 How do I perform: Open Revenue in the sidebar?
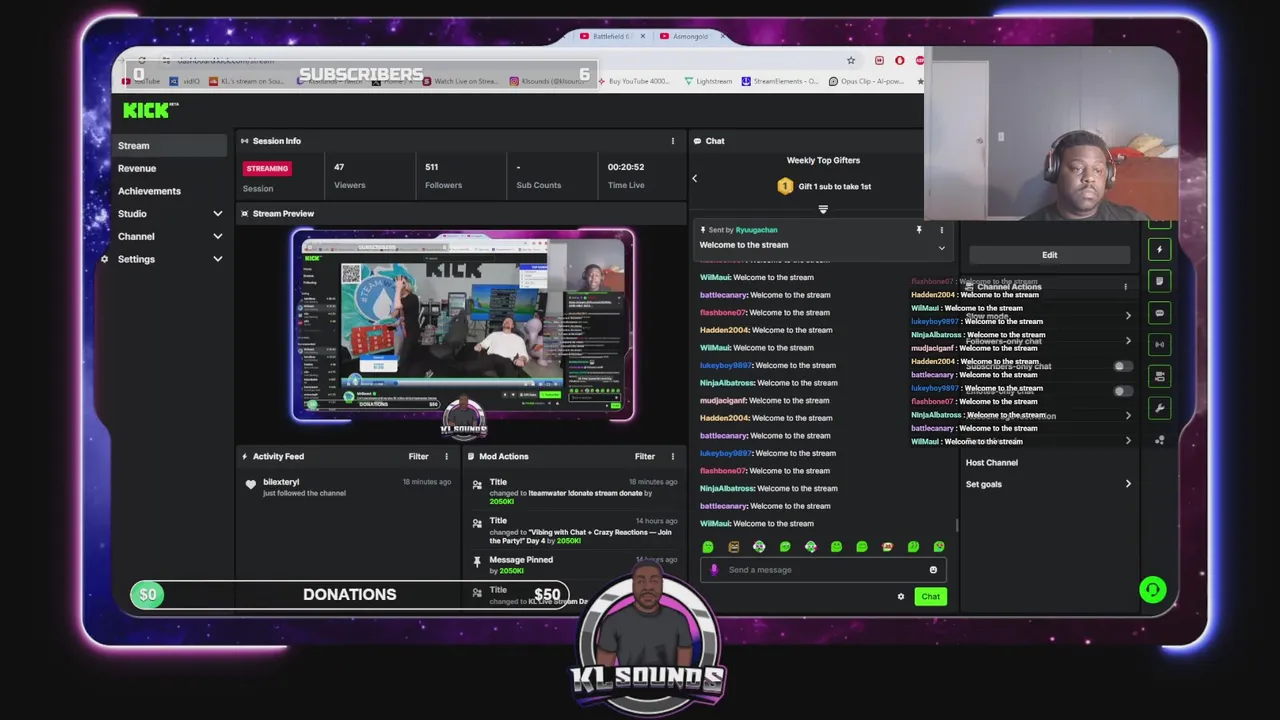137,169
